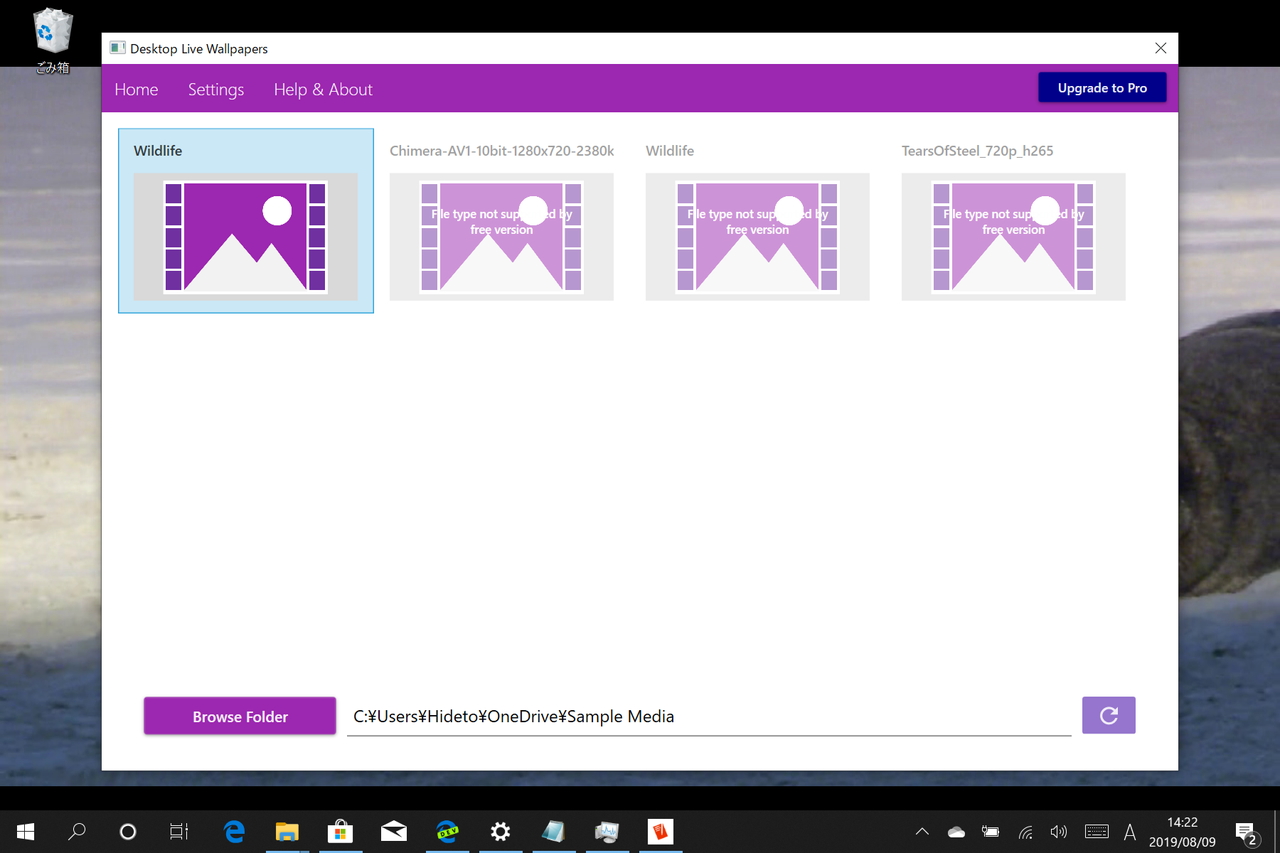Viewport: 1280px width, 853px height.
Task: Open Task View from the taskbar
Action: [179, 832]
